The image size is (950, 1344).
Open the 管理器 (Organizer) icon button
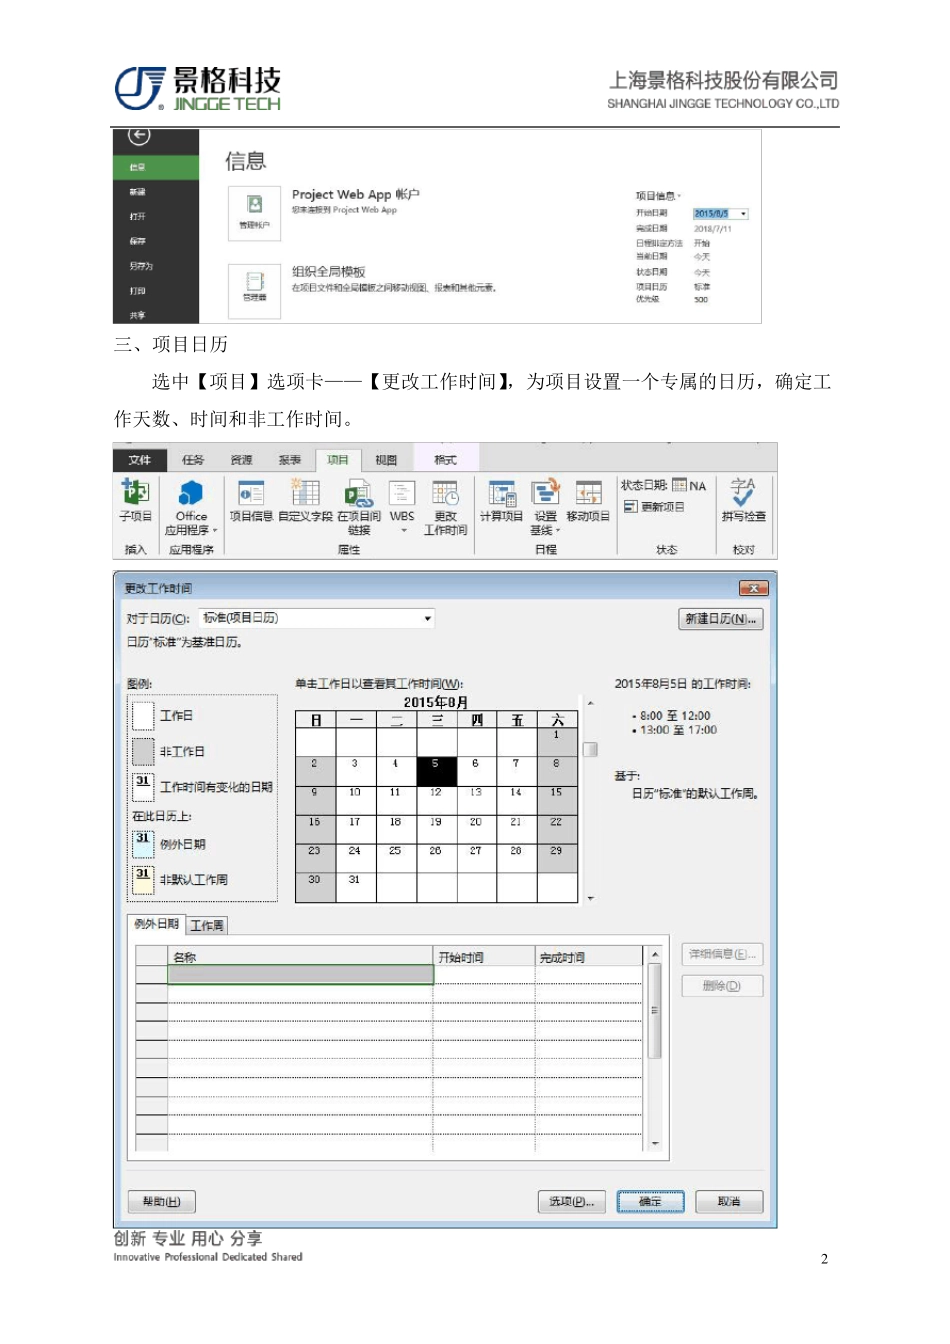point(254,290)
